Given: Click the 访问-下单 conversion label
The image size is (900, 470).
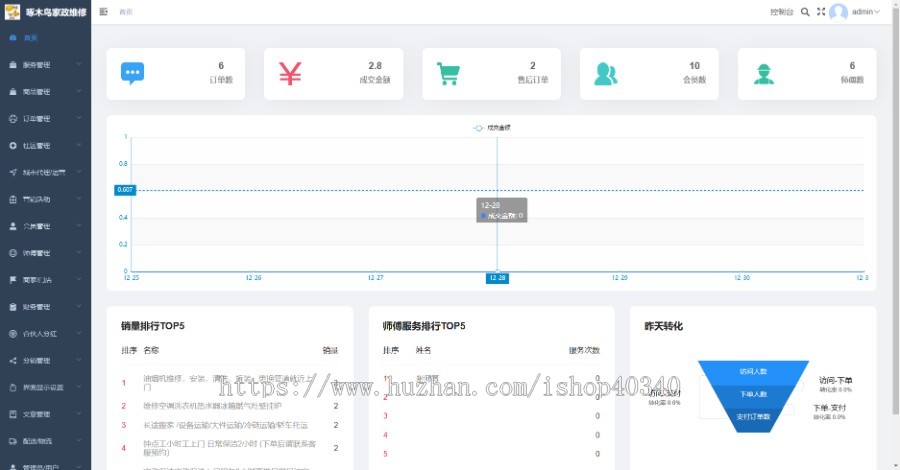Looking at the screenshot, I should point(835,380).
